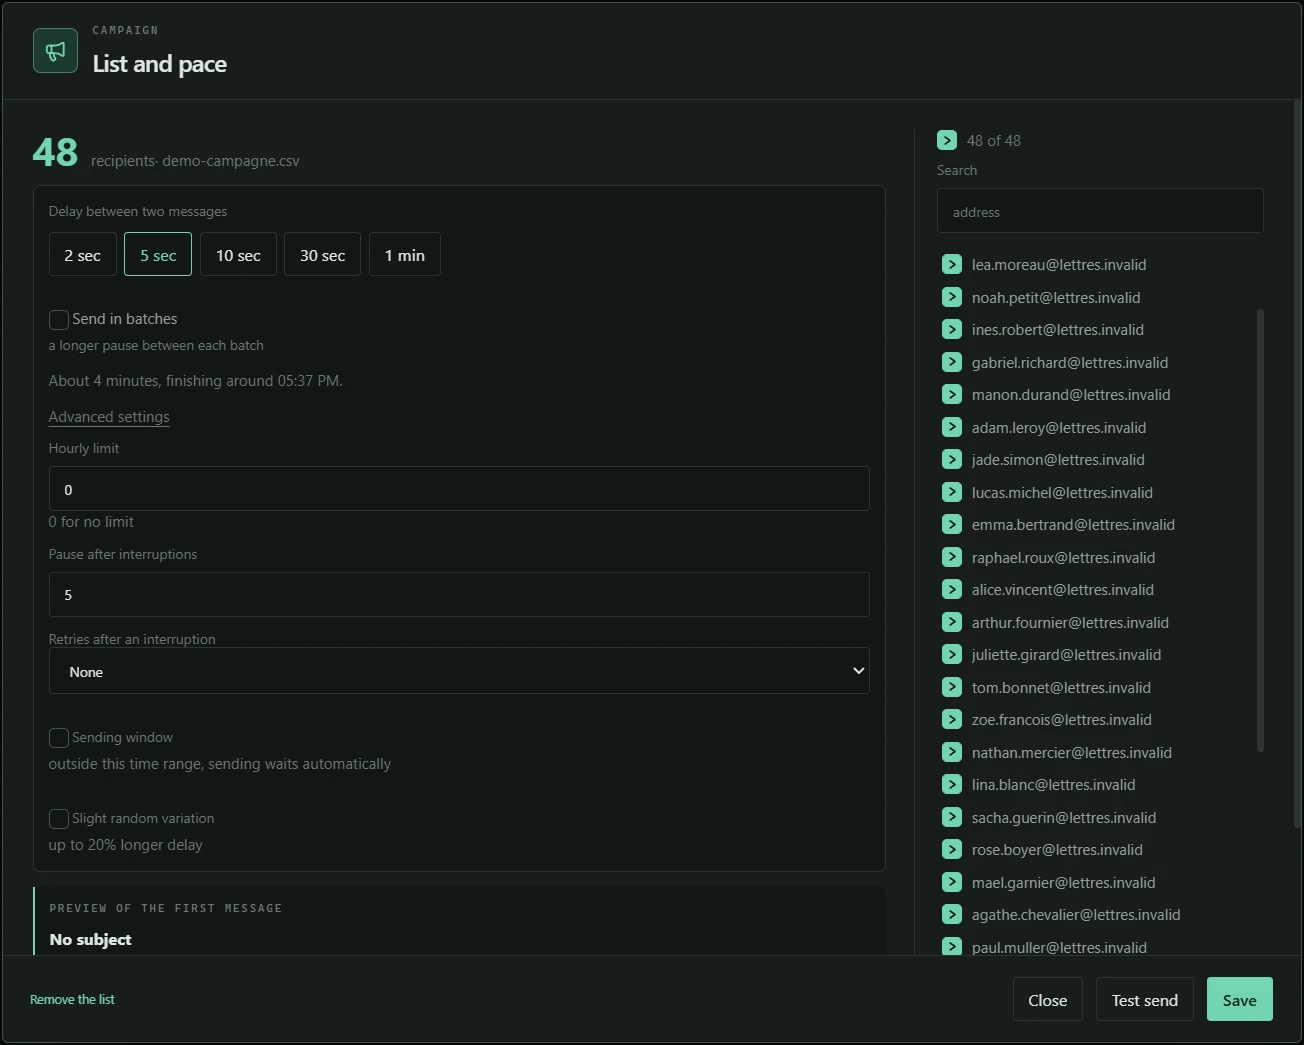Check the Slight random variation option
This screenshot has height=1045, width=1304.
pos(59,819)
